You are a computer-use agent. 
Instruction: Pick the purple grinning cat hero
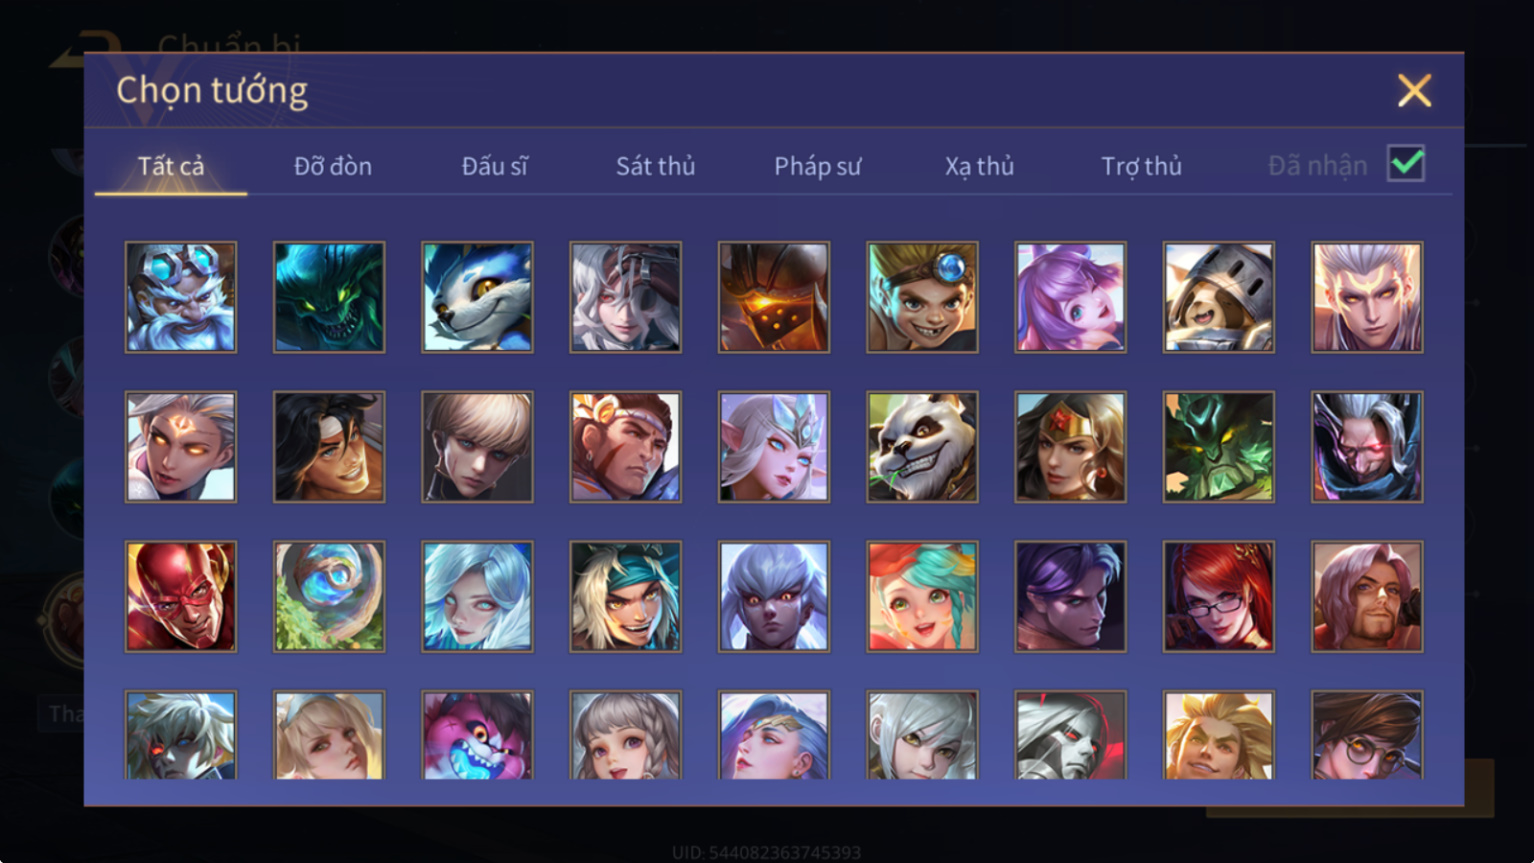477,735
